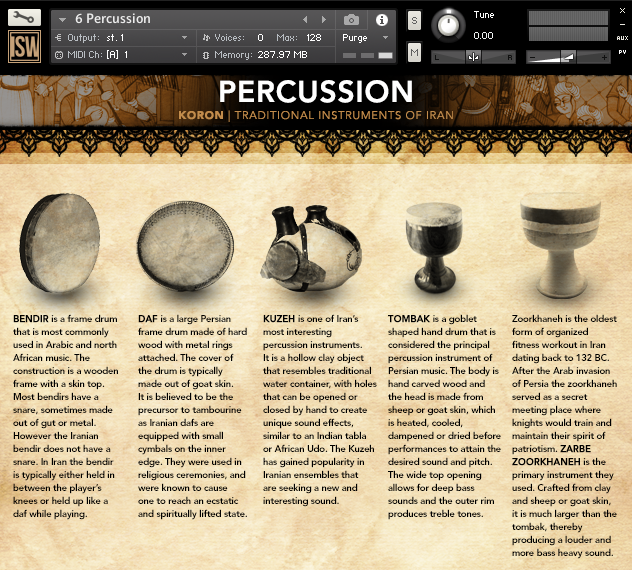Click the Daf drum image
This screenshot has height=570, width=632.
[185, 245]
